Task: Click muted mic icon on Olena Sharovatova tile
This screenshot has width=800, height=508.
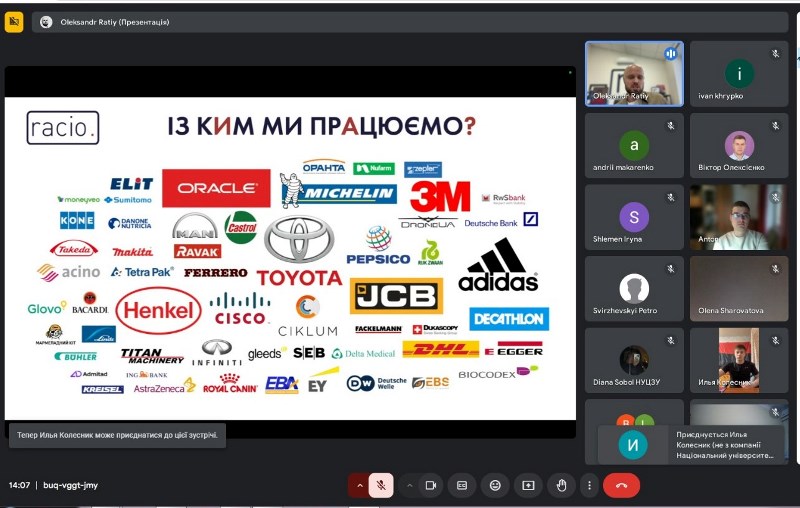Action: tap(775, 269)
